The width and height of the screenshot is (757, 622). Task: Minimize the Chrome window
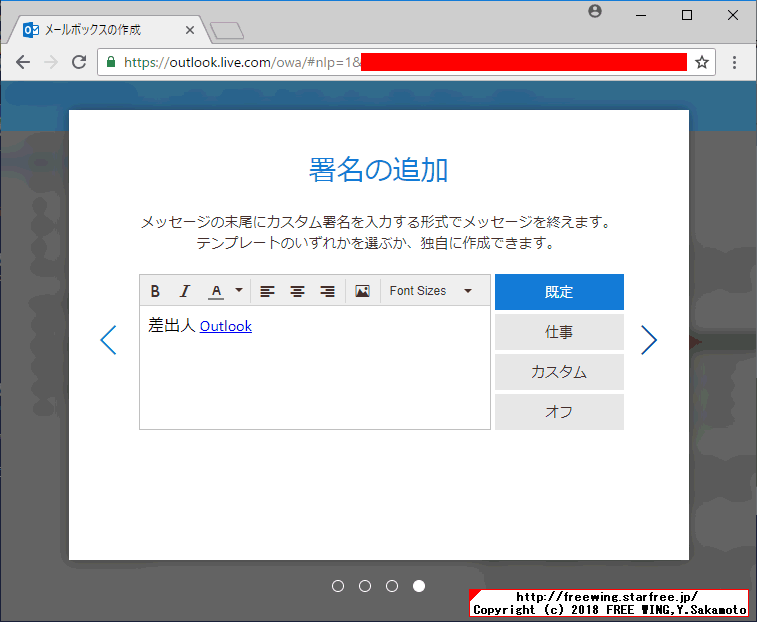641,15
